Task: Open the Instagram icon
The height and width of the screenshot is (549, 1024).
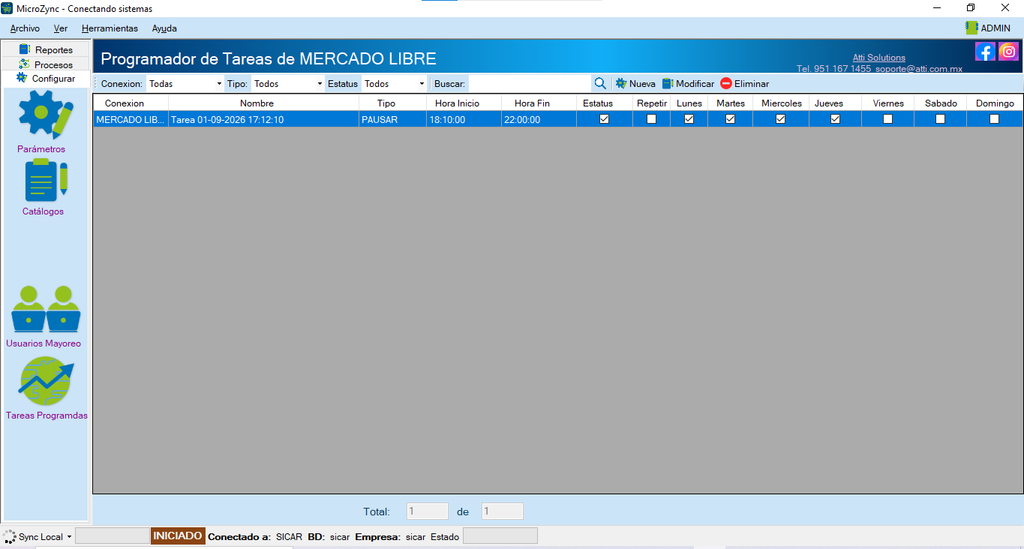Action: [1008, 52]
